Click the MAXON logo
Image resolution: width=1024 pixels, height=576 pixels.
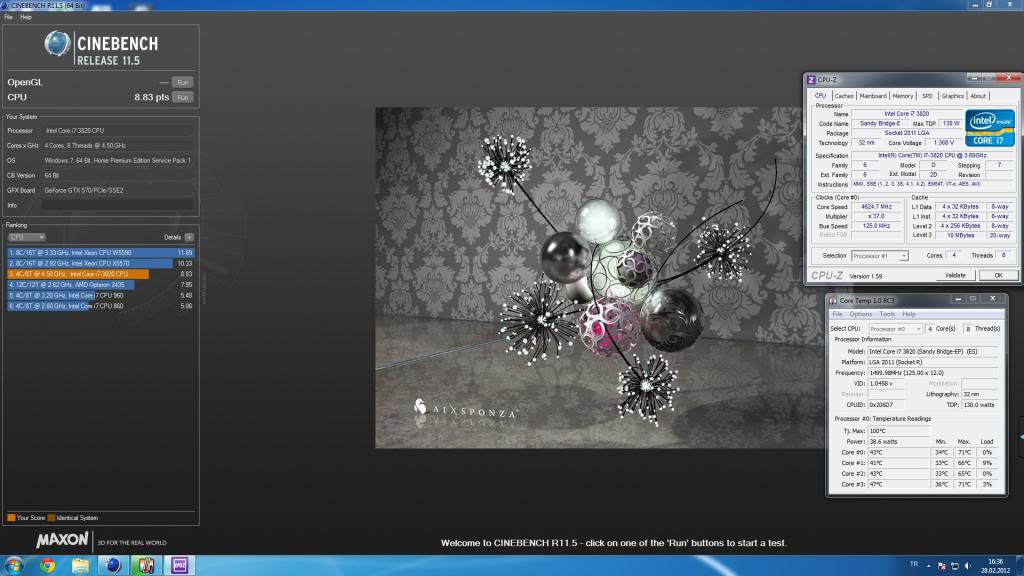[x=62, y=540]
